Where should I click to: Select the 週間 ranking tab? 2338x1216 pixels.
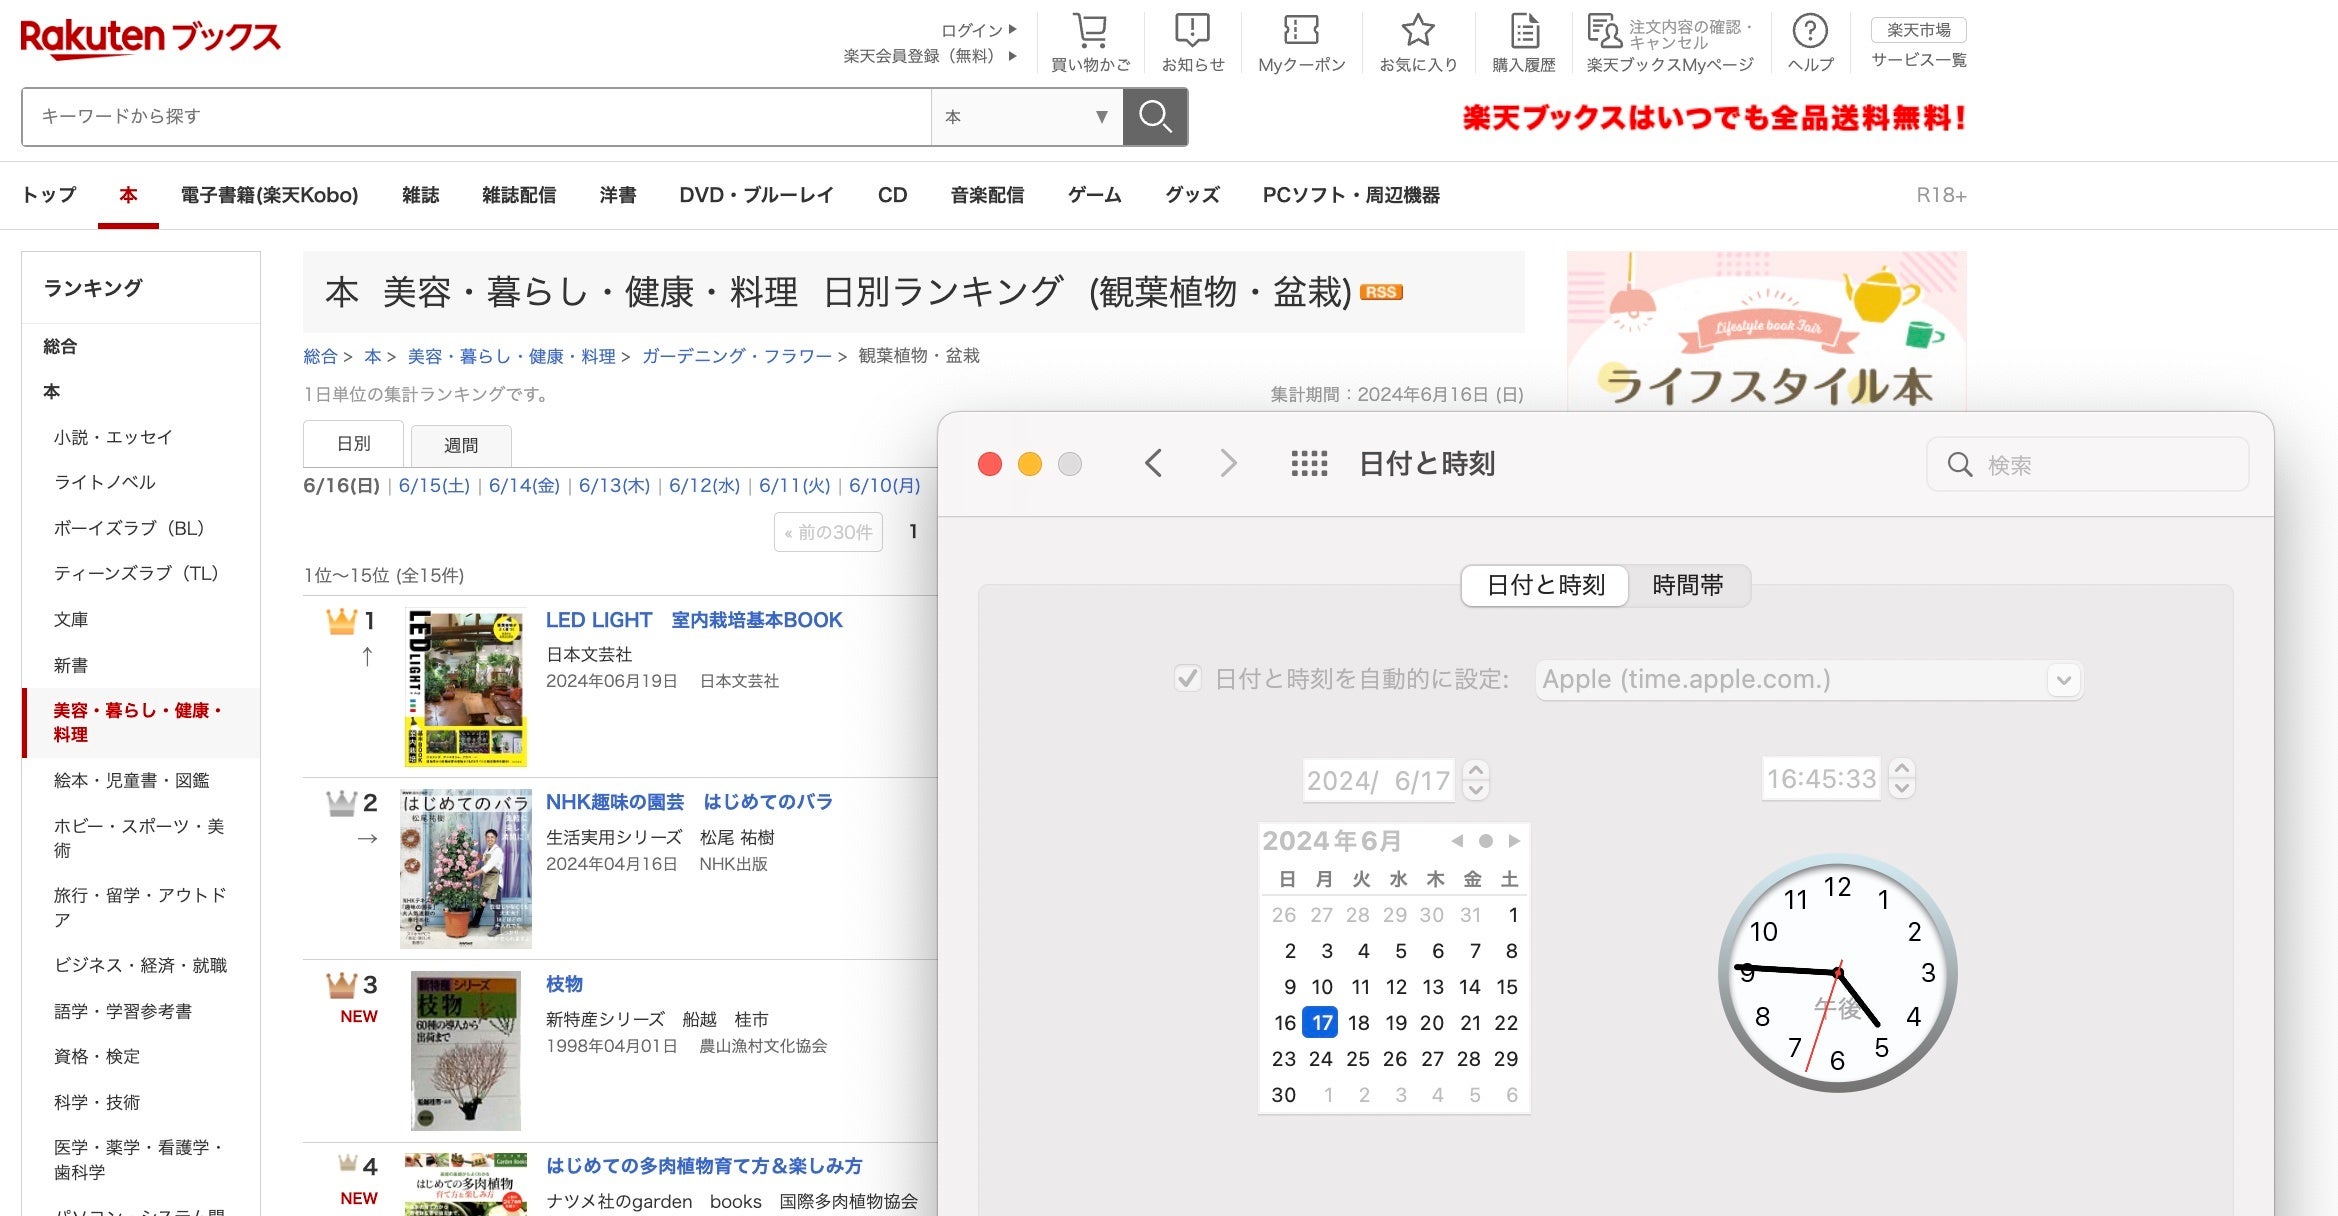461,445
